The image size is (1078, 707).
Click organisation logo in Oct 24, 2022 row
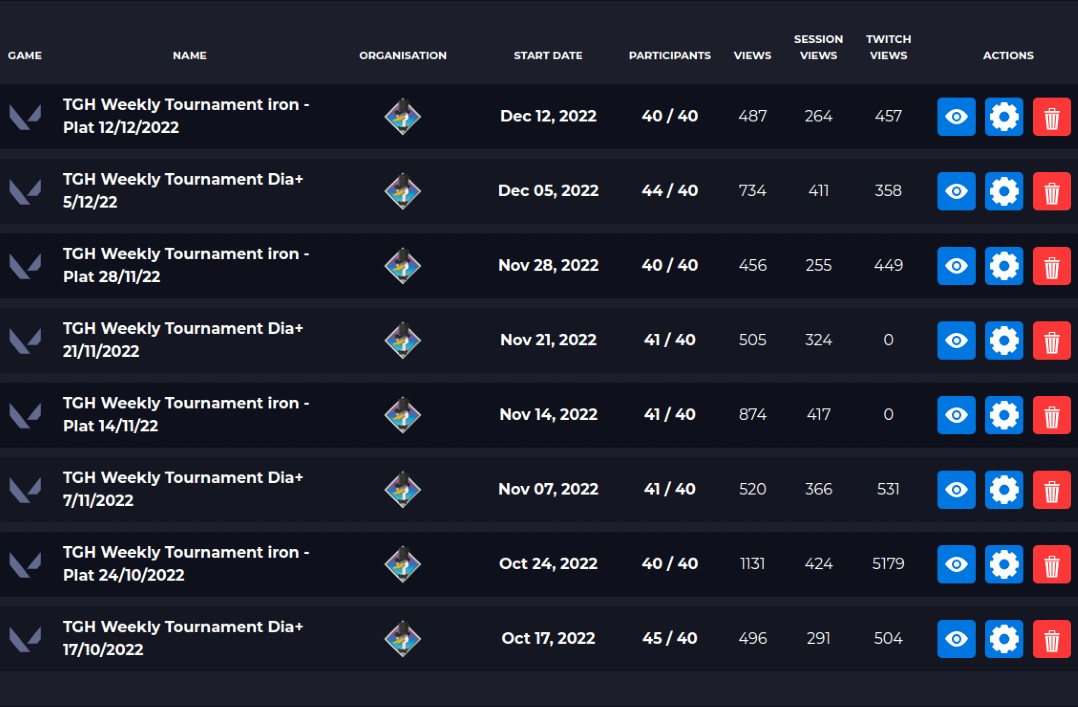(403, 564)
